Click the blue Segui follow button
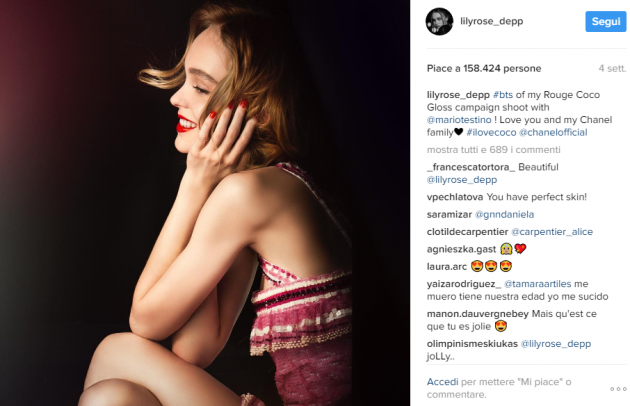This screenshot has height=406, width=630. tap(605, 21)
